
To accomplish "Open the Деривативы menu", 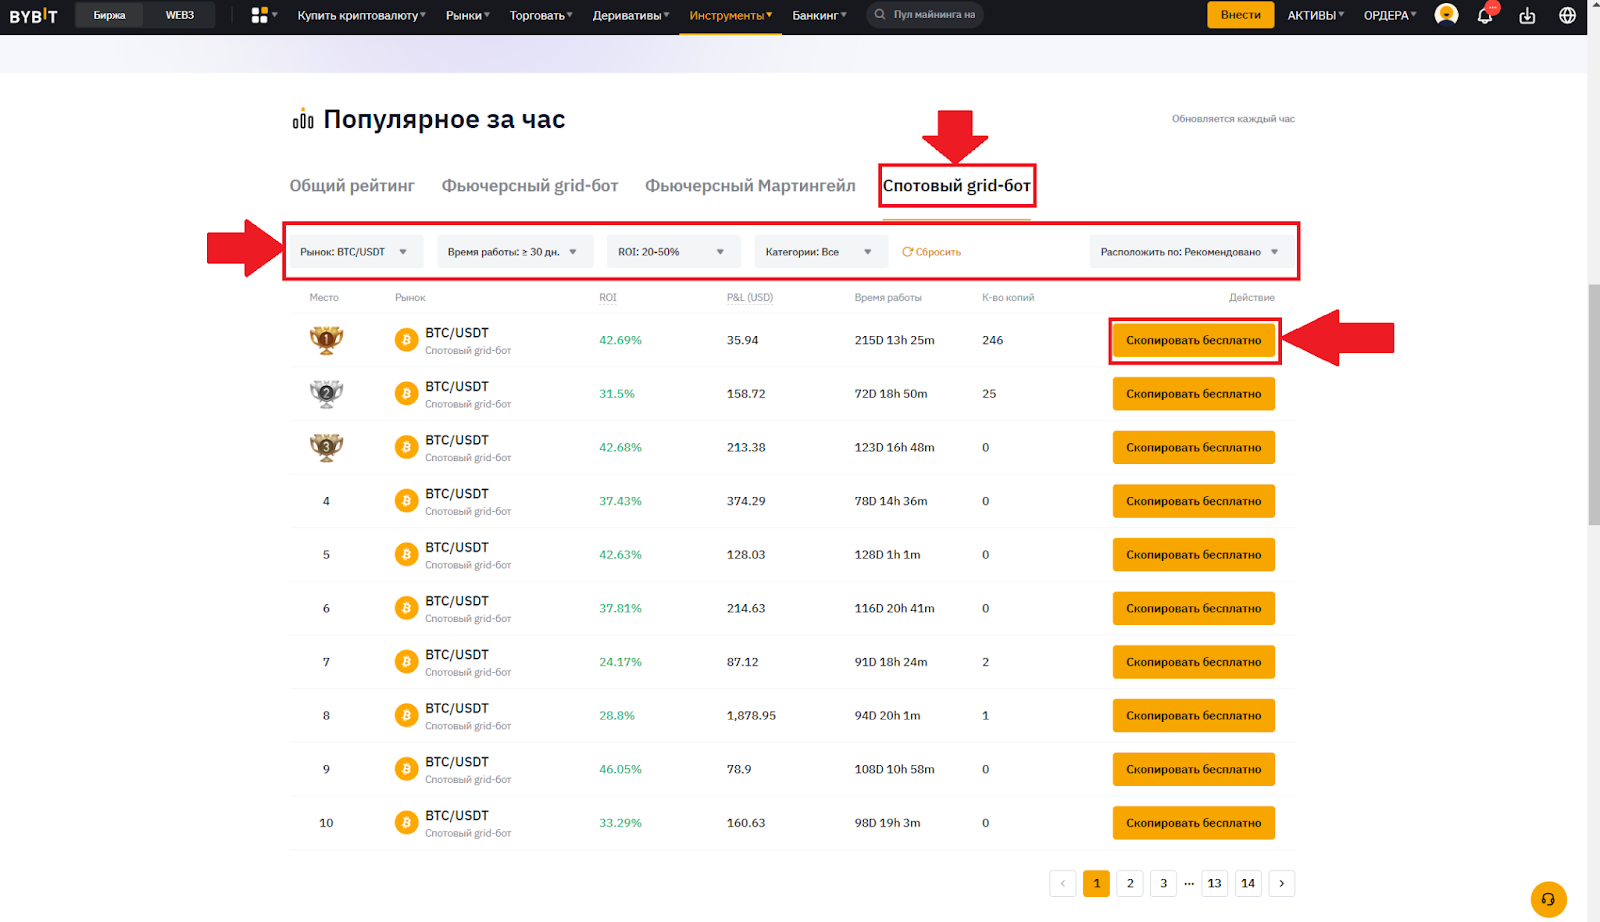I will pyautogui.click(x=629, y=15).
